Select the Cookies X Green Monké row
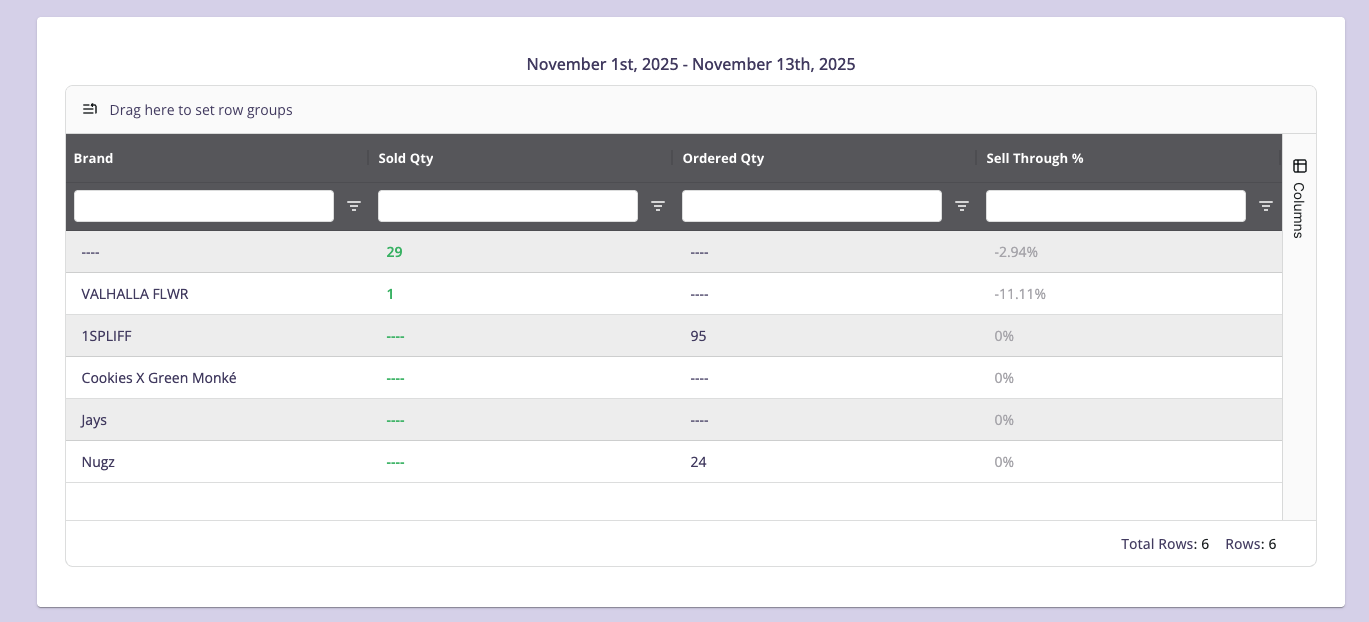 click(159, 378)
